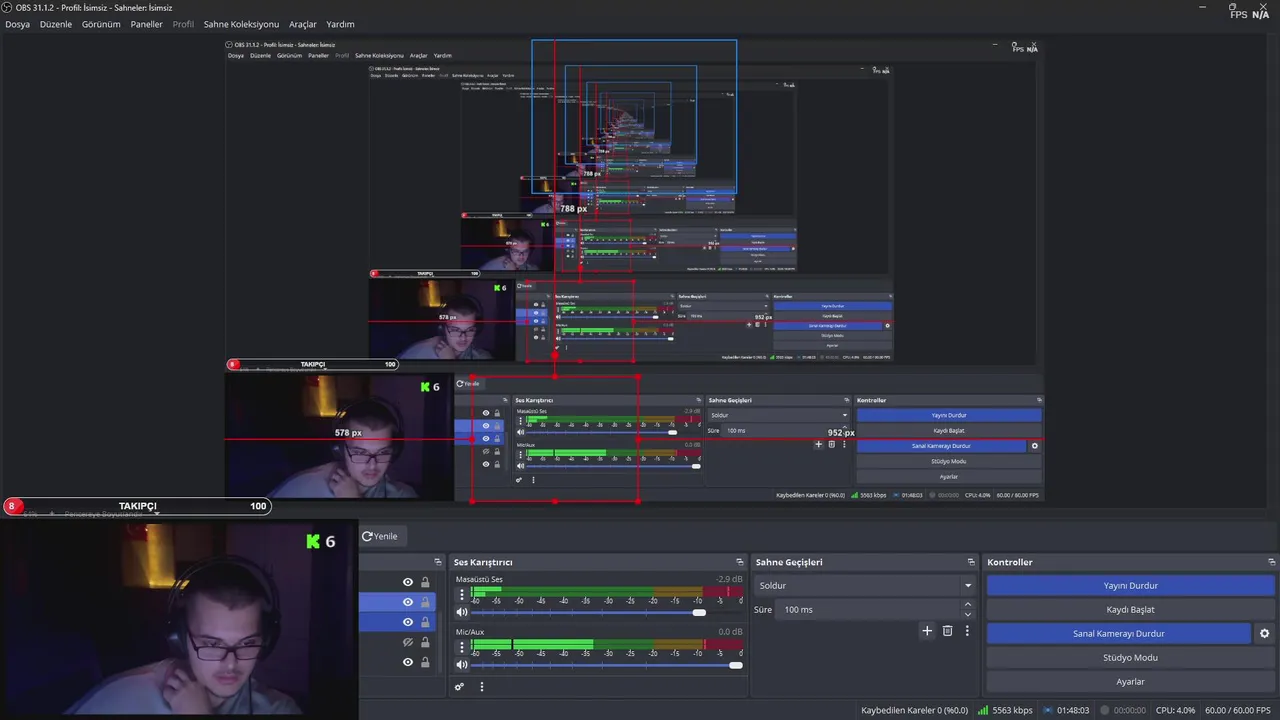Mute the Mic/Aux speaker icon
This screenshot has height=720, width=1280.
(462, 664)
